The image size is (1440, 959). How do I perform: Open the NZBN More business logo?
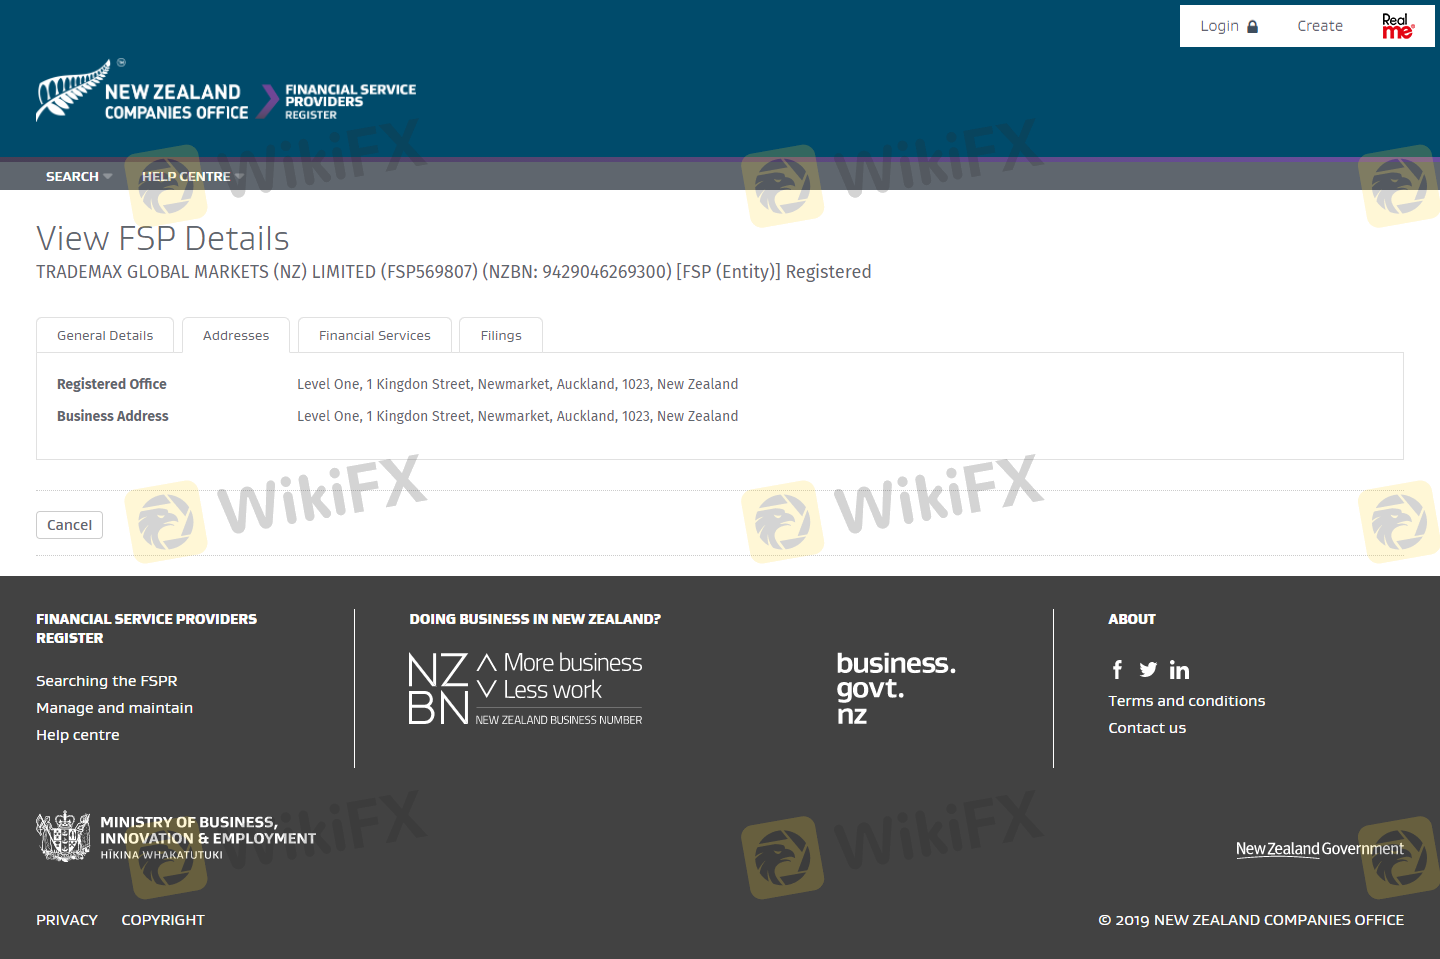click(525, 689)
